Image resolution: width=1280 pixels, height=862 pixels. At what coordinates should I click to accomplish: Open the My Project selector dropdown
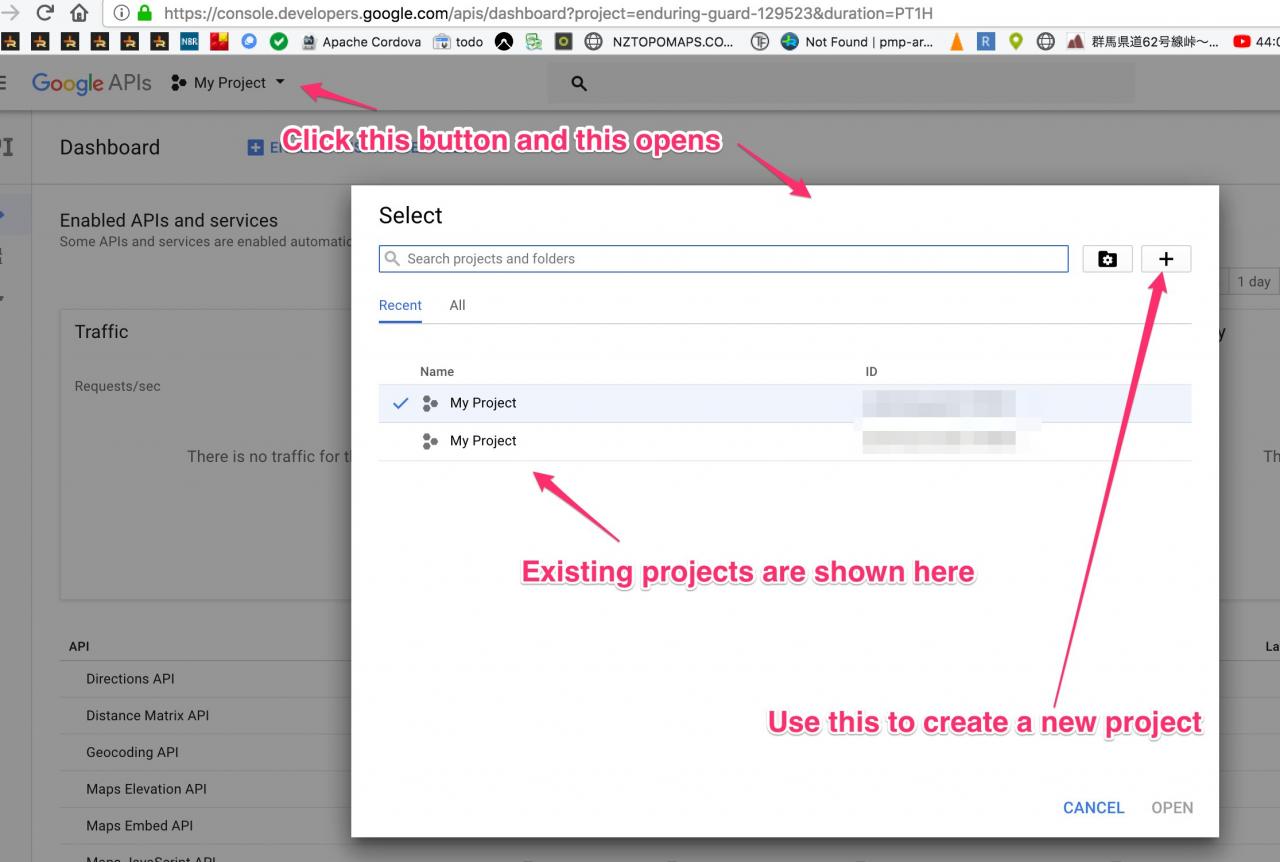pyautogui.click(x=228, y=83)
